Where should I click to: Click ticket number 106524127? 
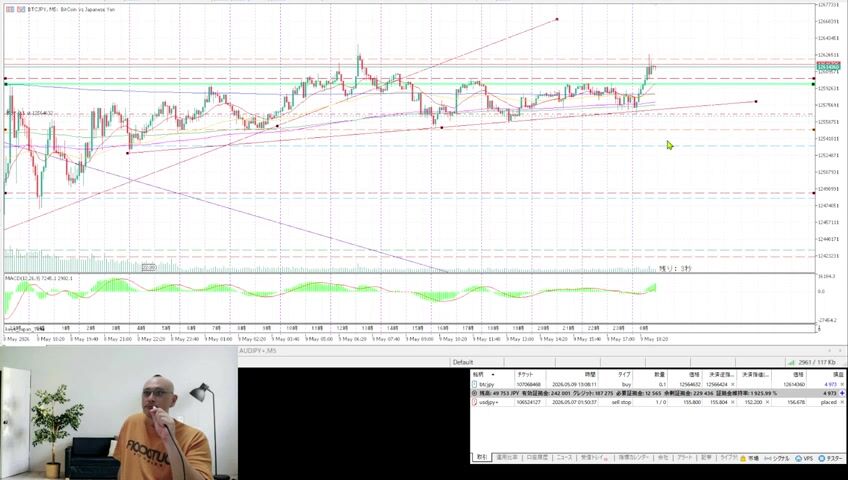coord(529,402)
